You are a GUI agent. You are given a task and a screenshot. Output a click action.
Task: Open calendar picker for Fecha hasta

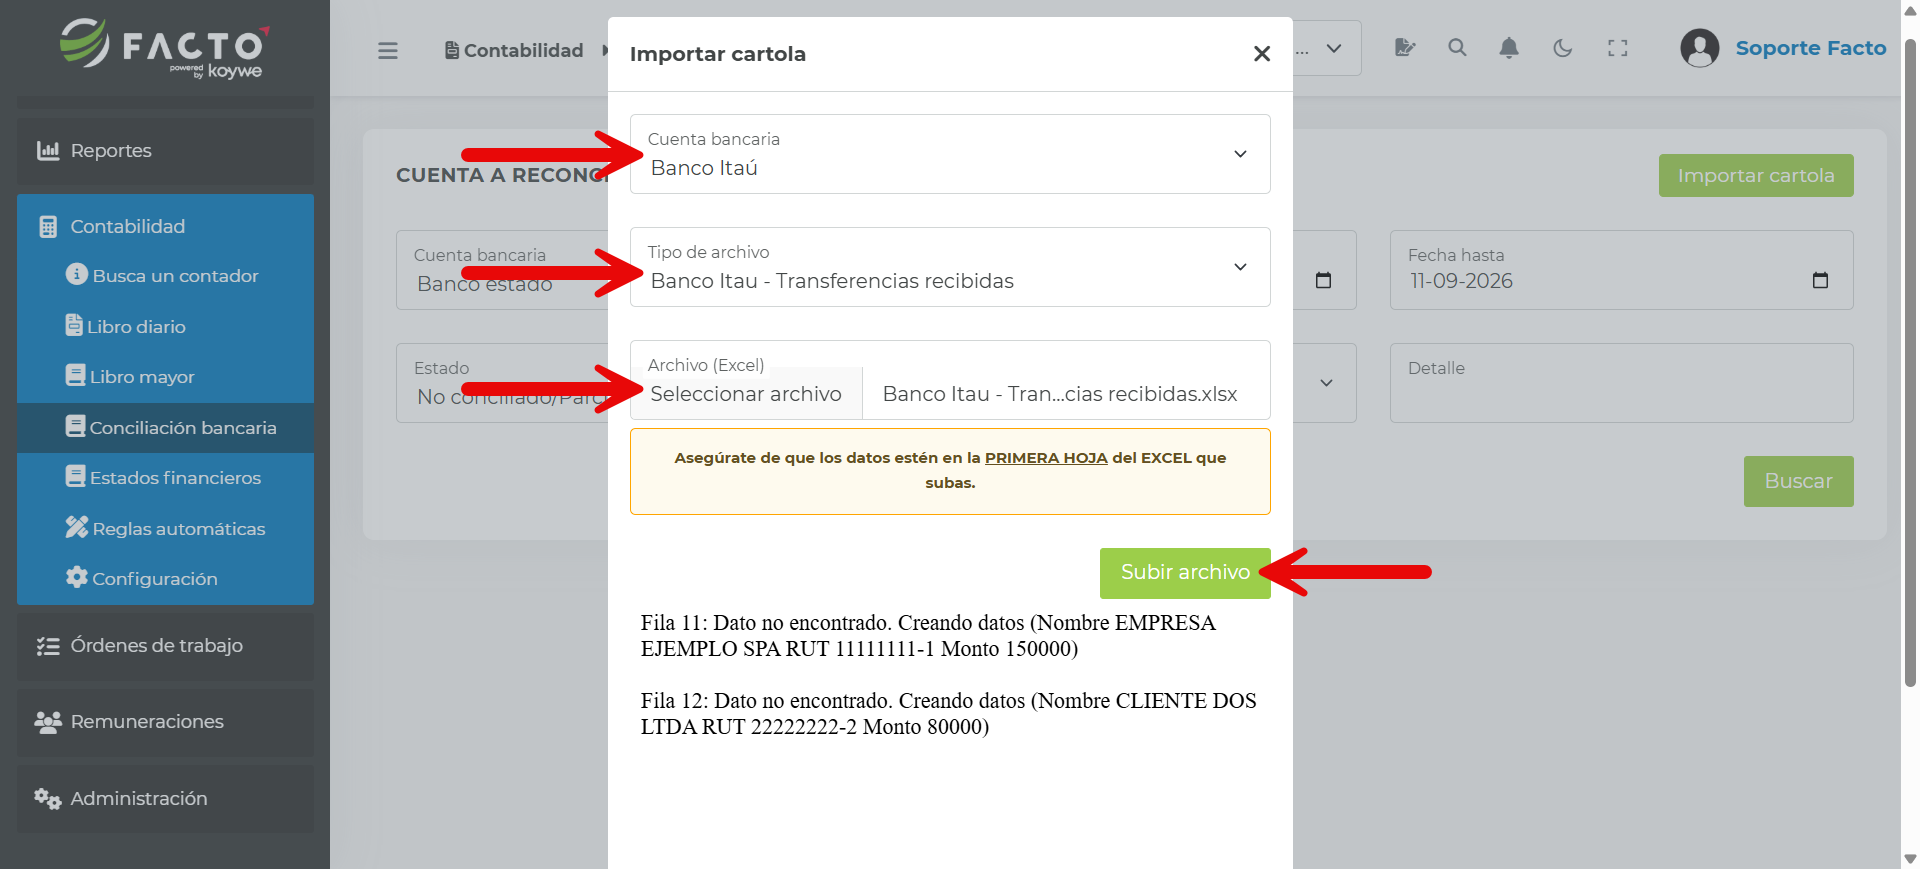(1820, 280)
